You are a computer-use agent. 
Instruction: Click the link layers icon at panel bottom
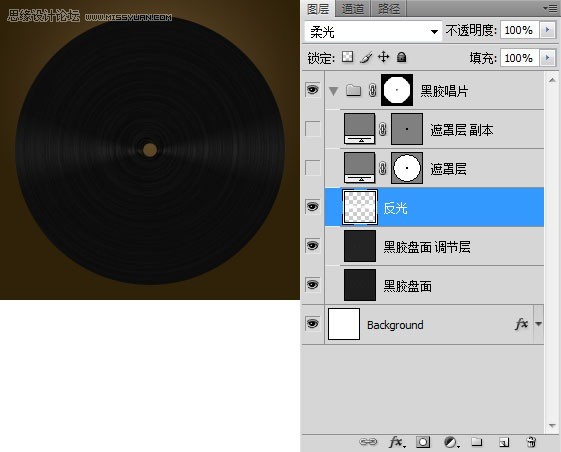click(x=368, y=442)
